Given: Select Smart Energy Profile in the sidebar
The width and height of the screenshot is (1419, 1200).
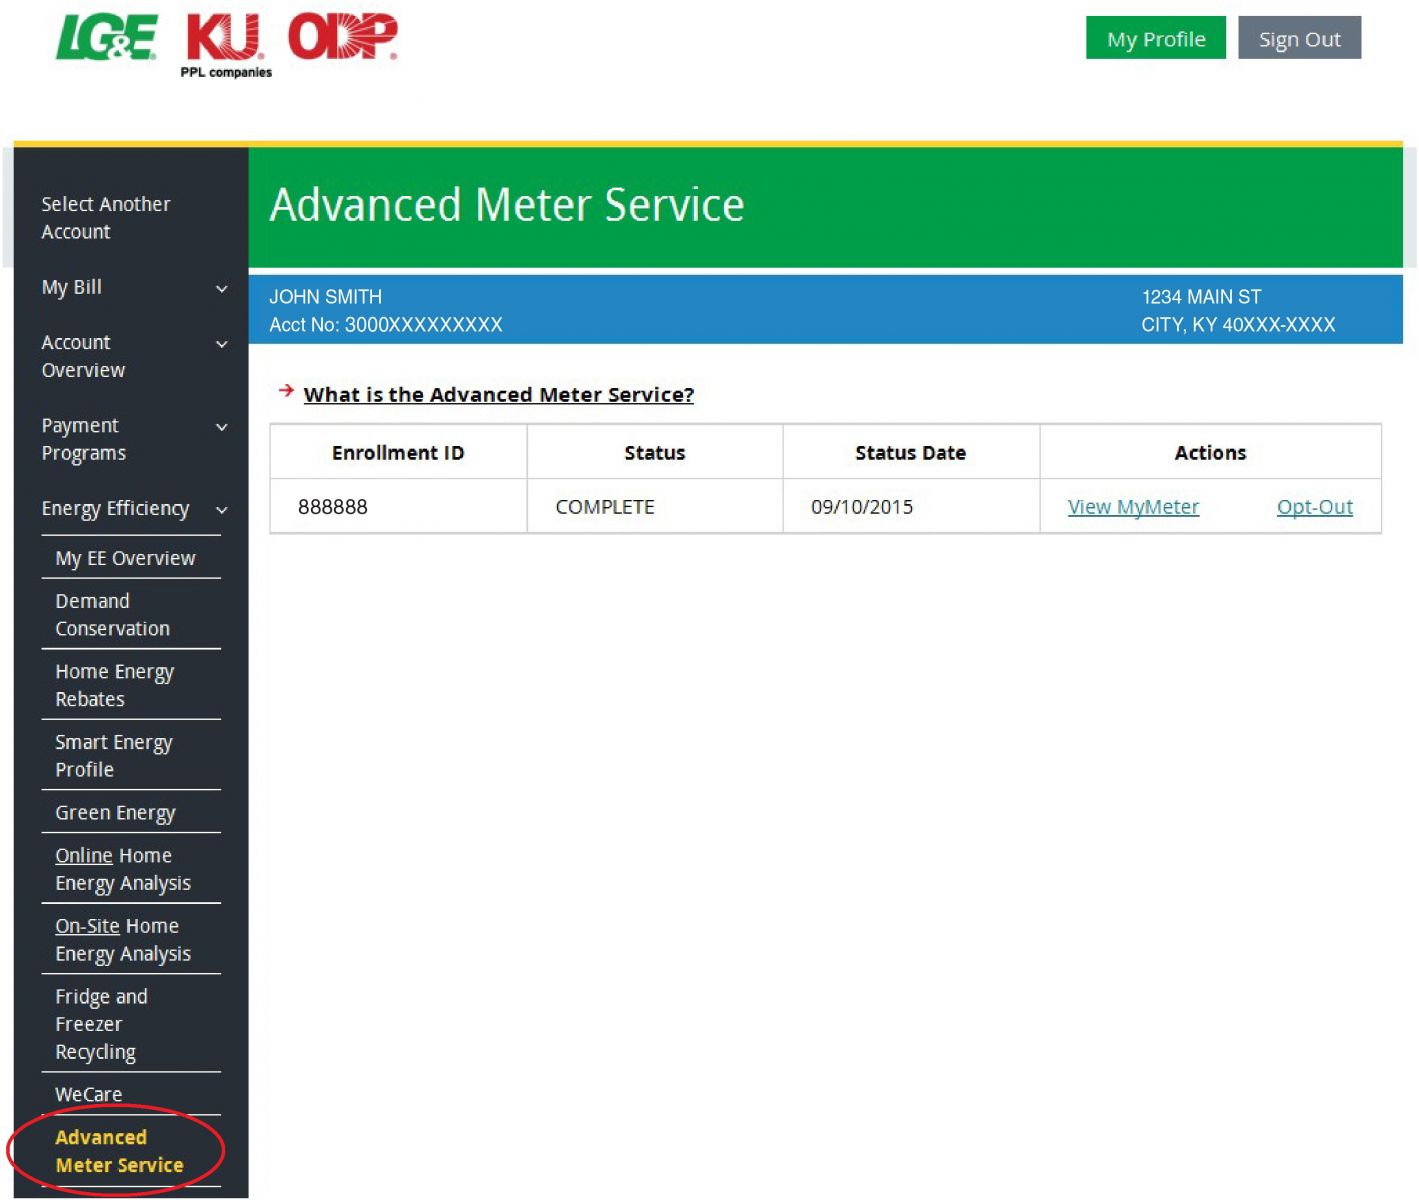Looking at the screenshot, I should 113,755.
